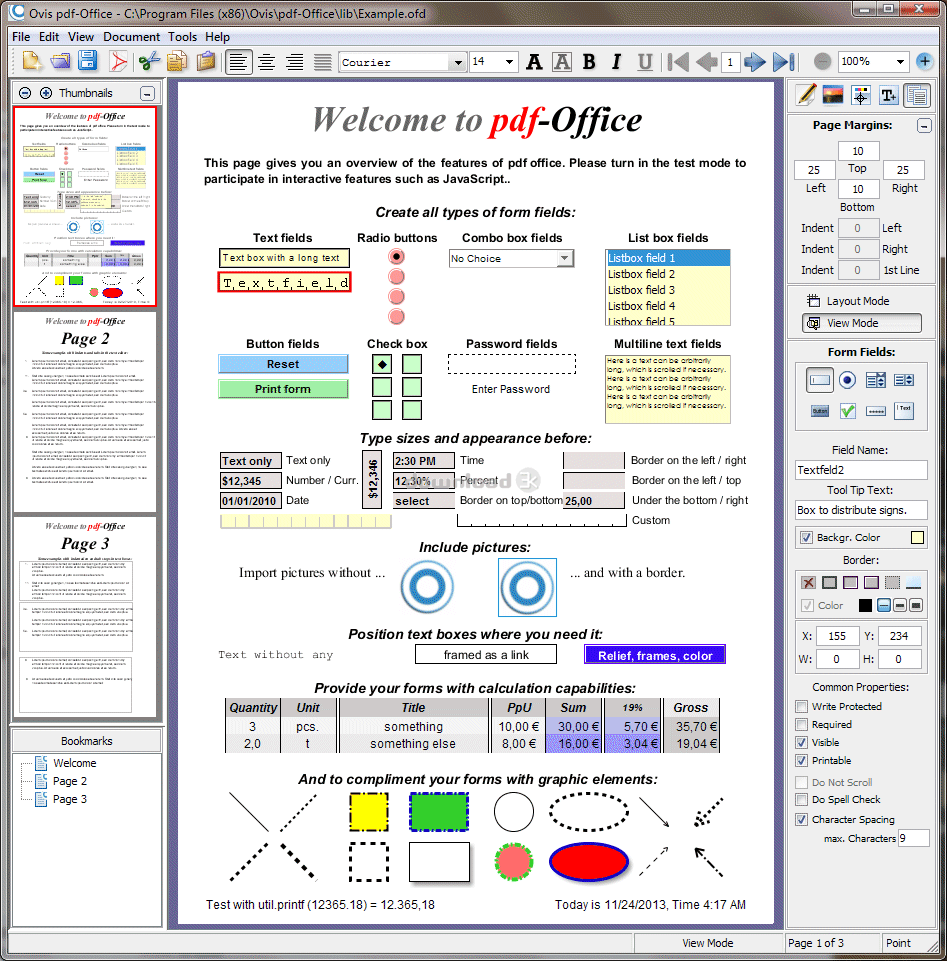The width and height of the screenshot is (947, 961).
Task: Open the File menu
Action: click(21, 37)
